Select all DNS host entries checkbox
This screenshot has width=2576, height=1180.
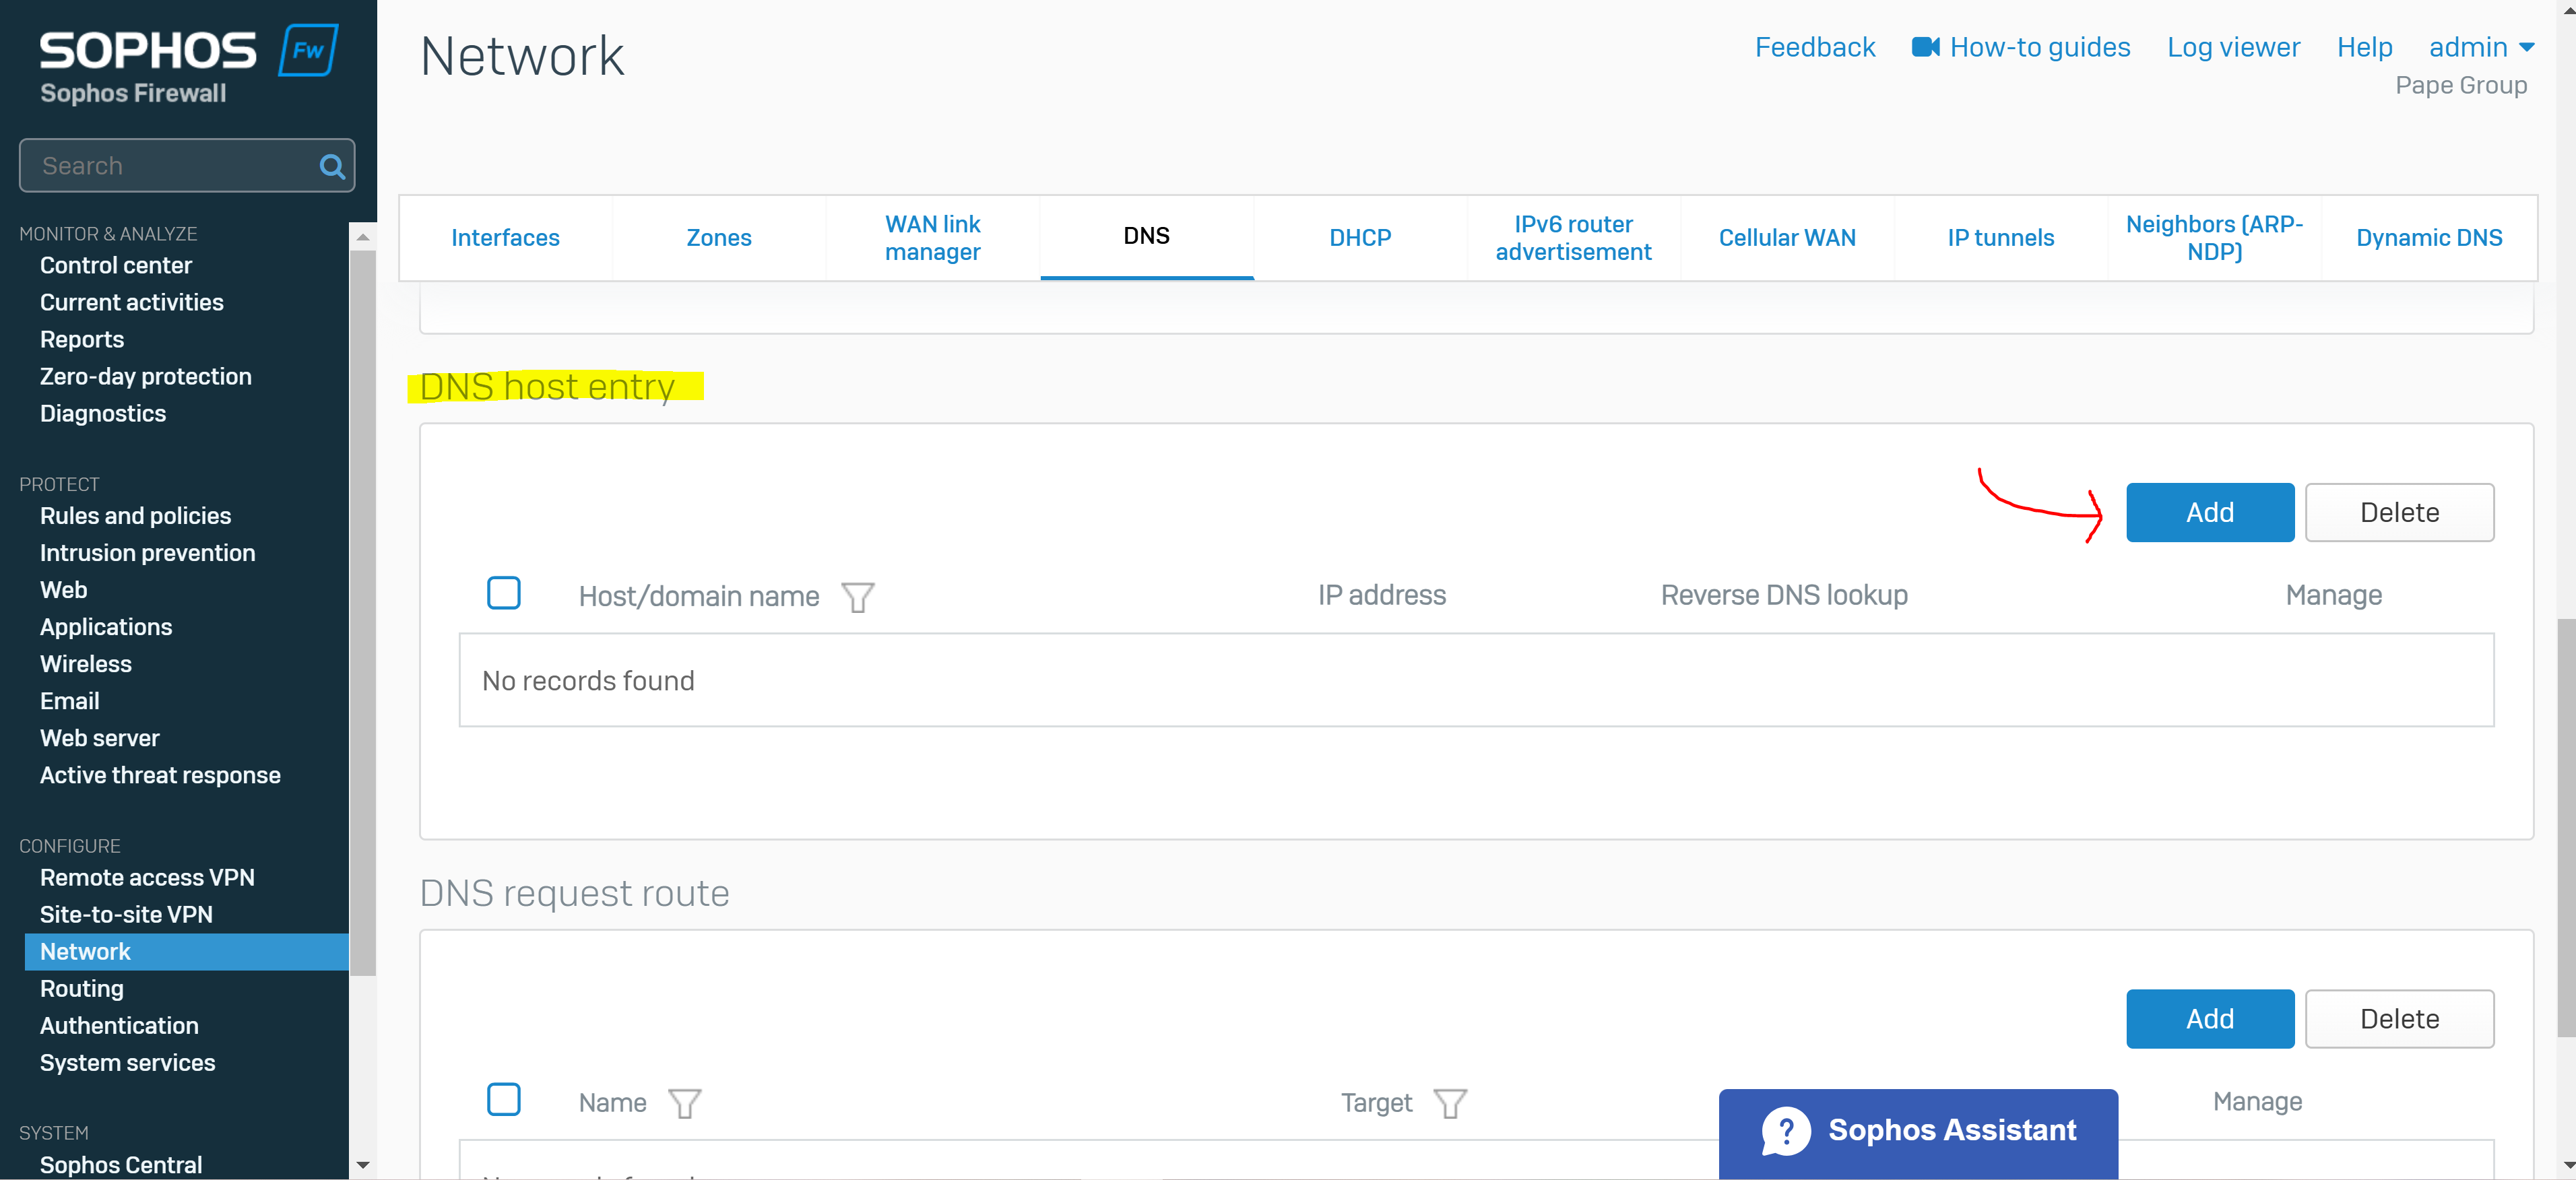(x=503, y=593)
